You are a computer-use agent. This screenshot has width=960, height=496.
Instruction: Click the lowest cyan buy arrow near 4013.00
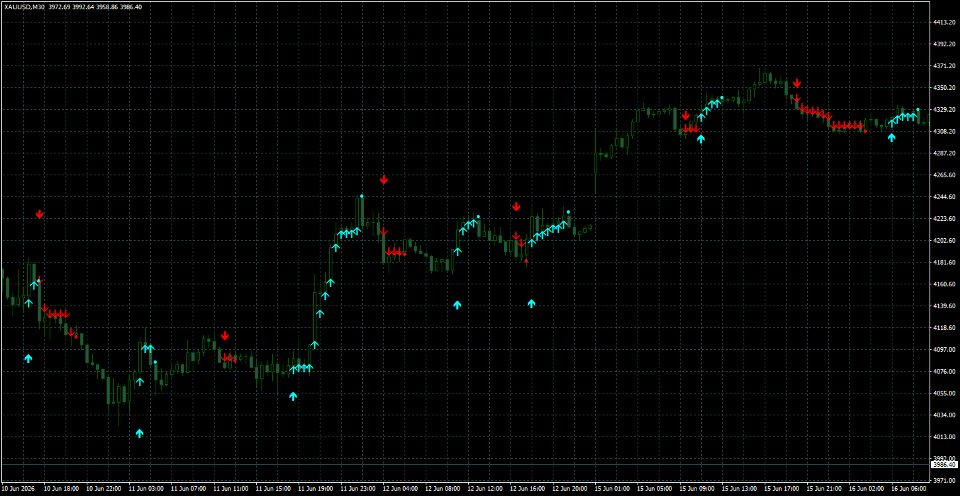[140, 434]
